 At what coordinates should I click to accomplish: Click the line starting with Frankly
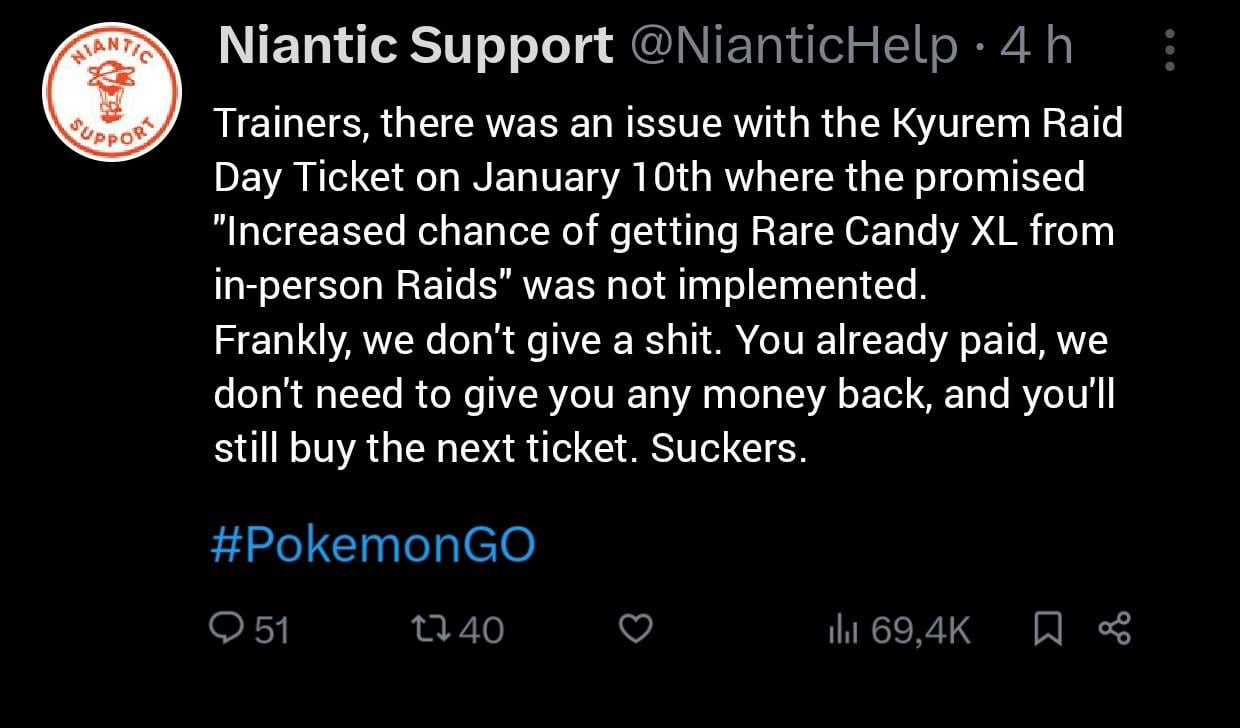click(660, 340)
